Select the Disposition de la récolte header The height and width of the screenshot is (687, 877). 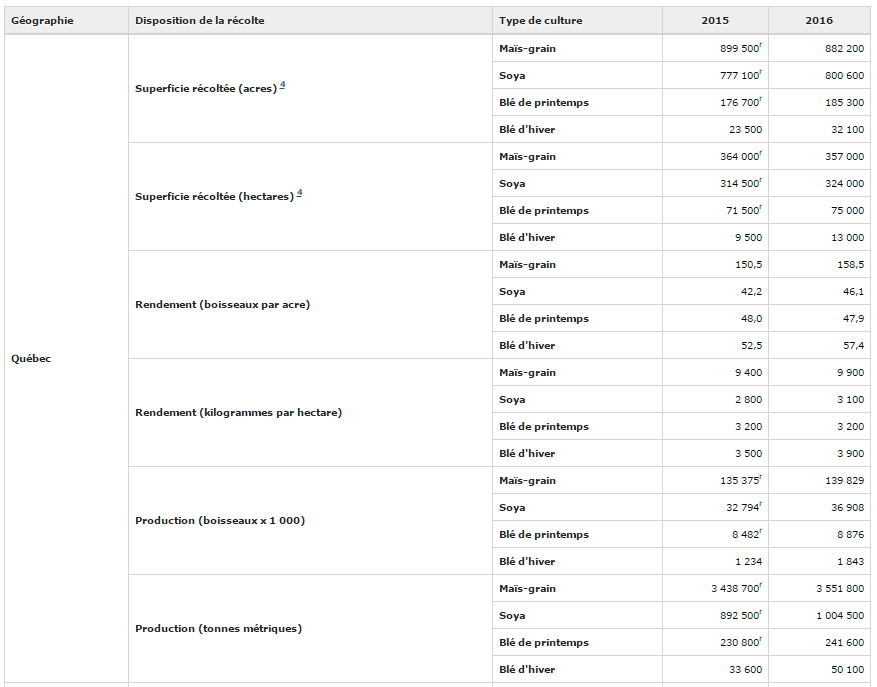[x=200, y=21]
